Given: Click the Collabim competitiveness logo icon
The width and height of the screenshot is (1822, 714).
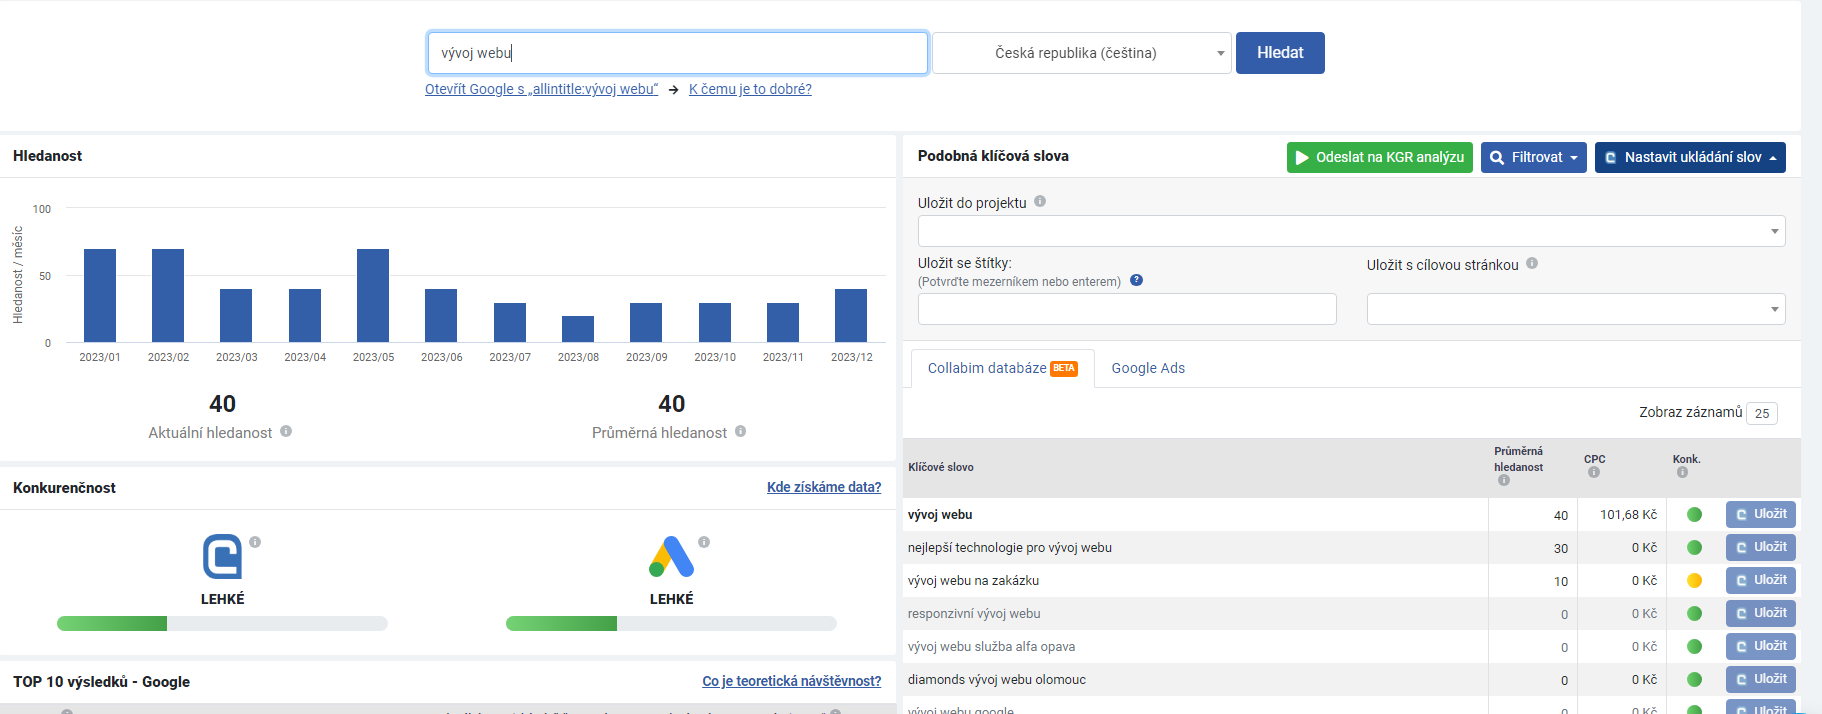Looking at the screenshot, I should coord(222,556).
